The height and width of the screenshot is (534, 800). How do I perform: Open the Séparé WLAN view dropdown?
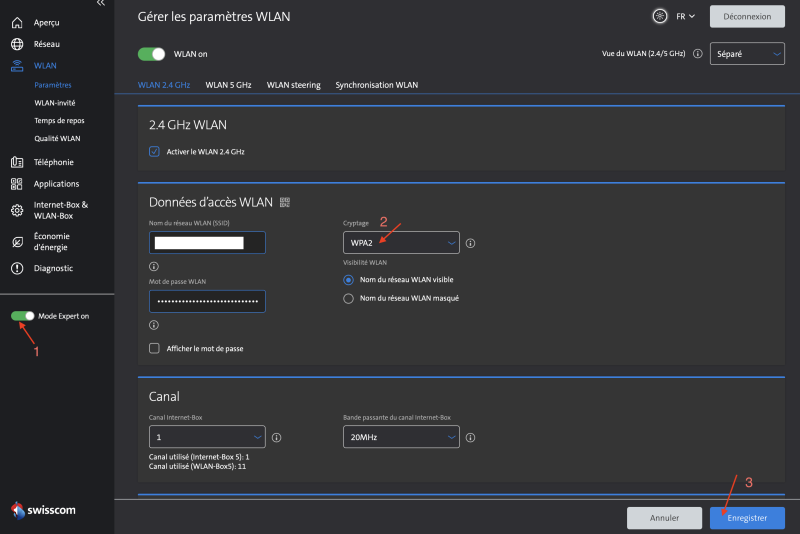pos(746,54)
